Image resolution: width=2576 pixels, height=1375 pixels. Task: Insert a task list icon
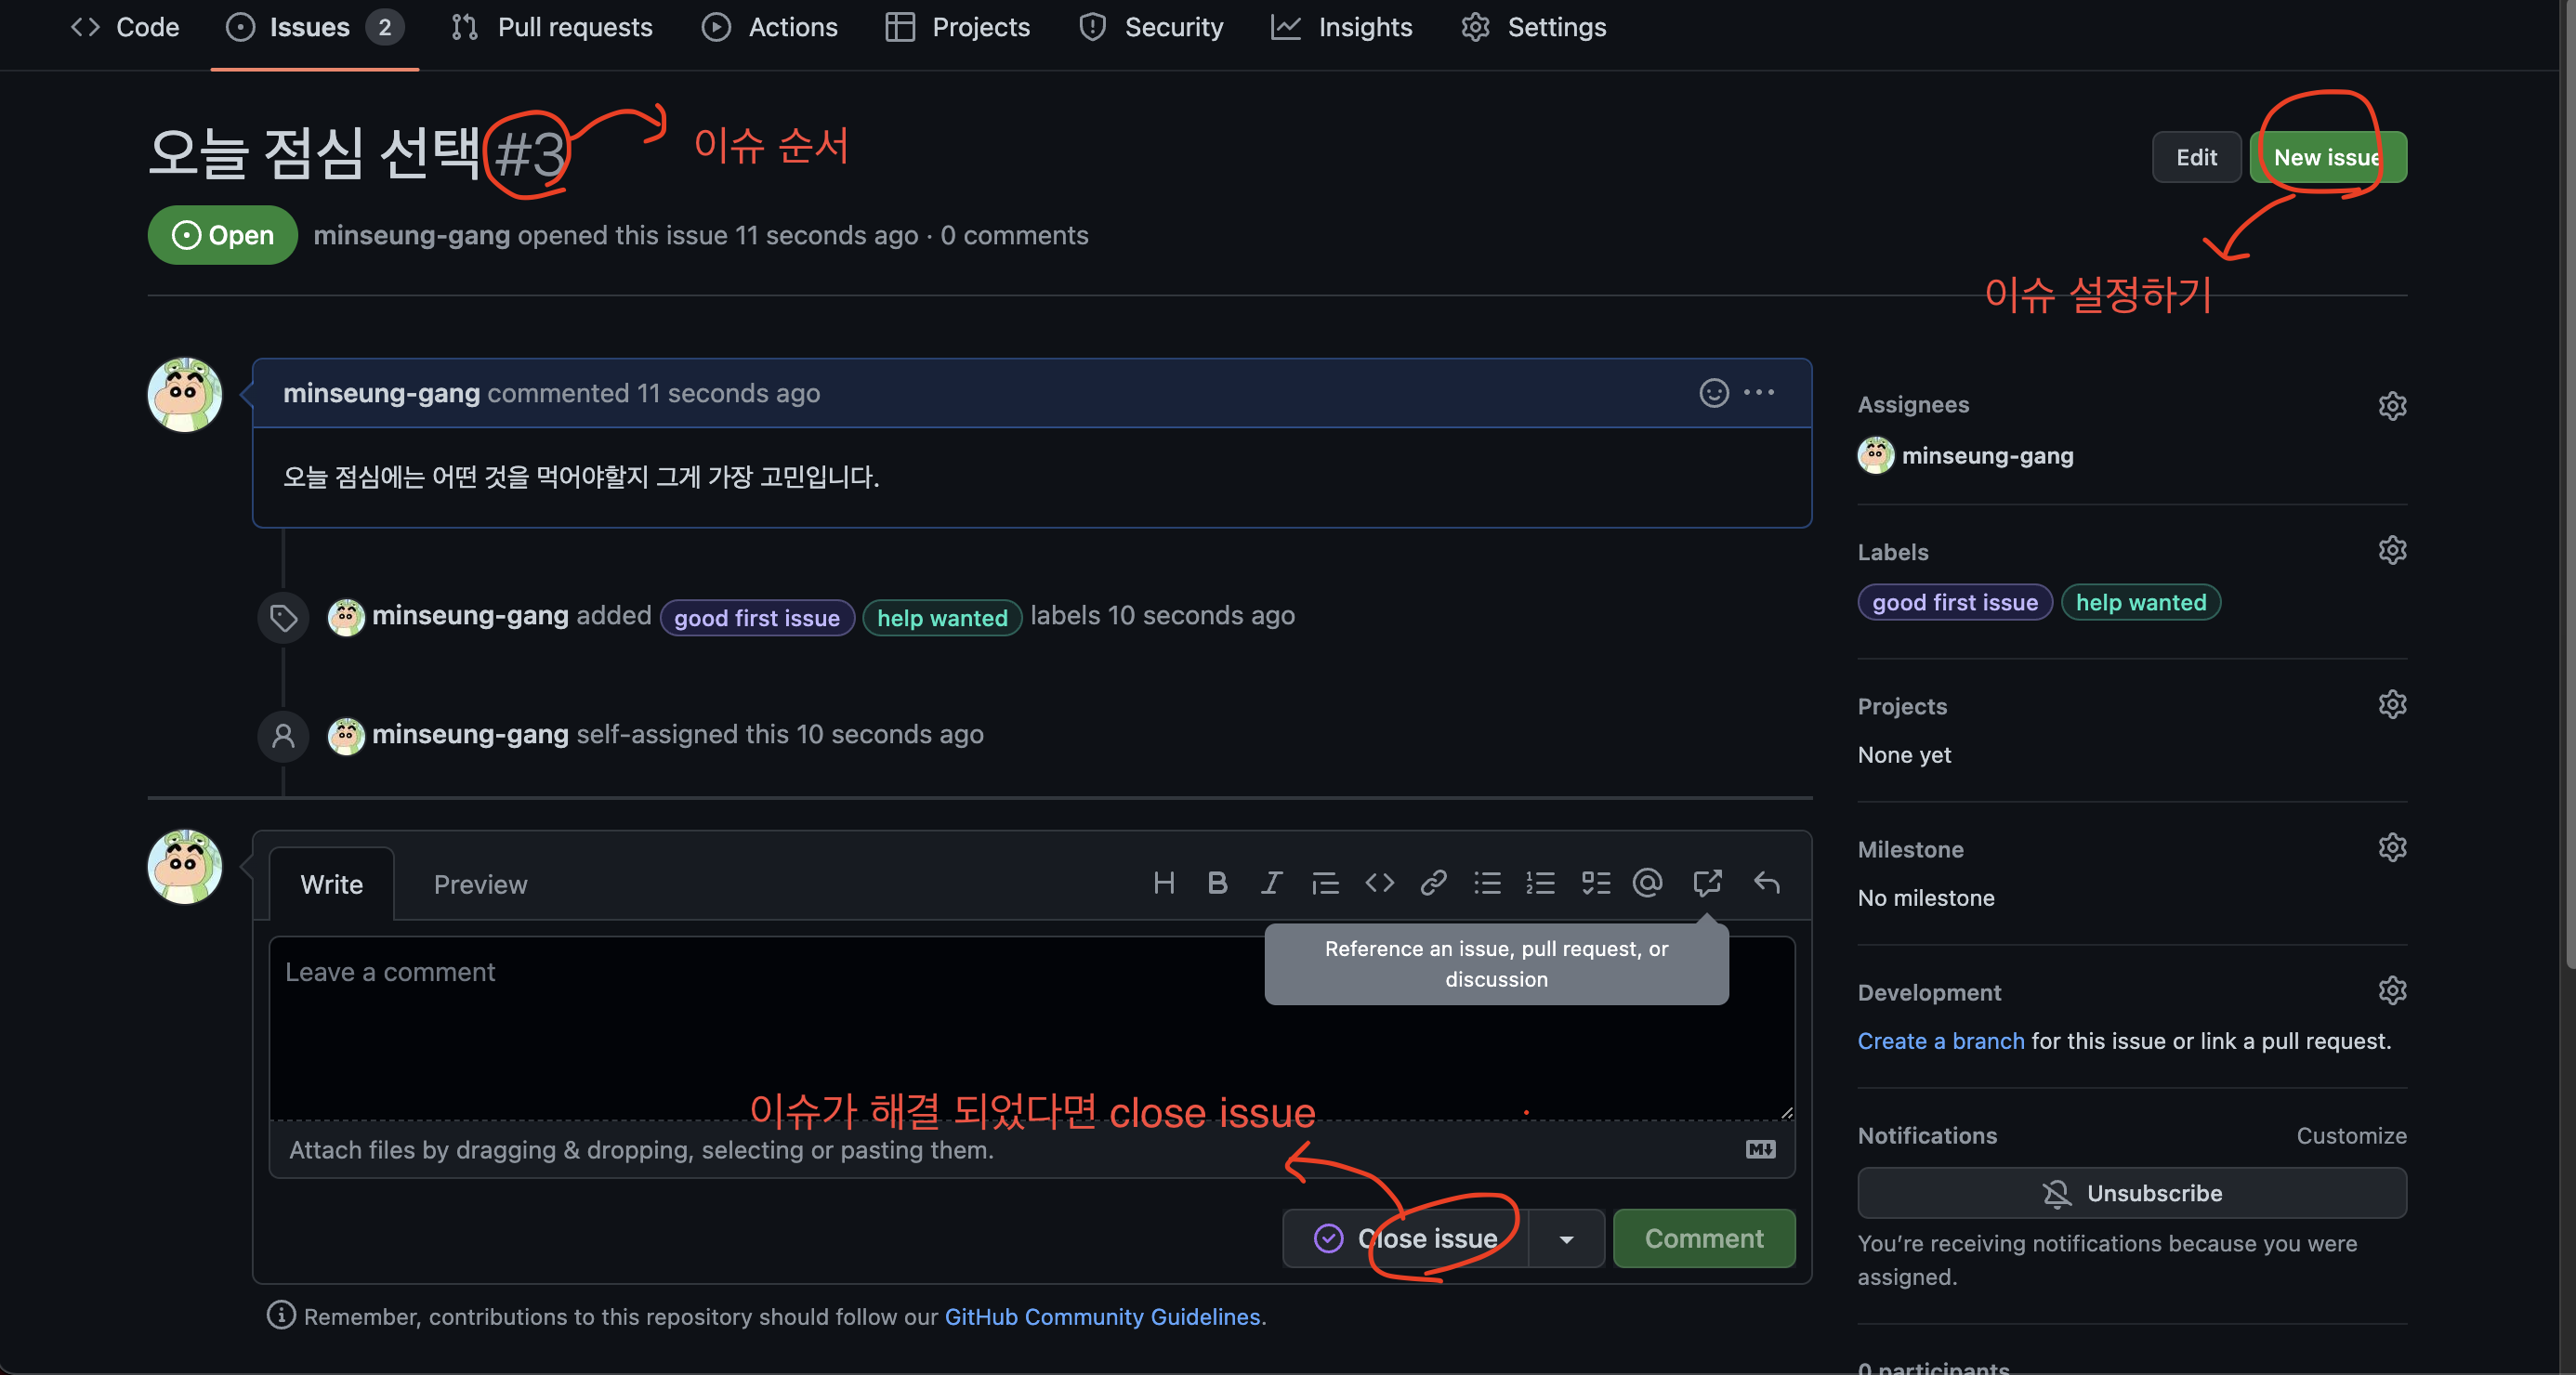tap(1595, 883)
